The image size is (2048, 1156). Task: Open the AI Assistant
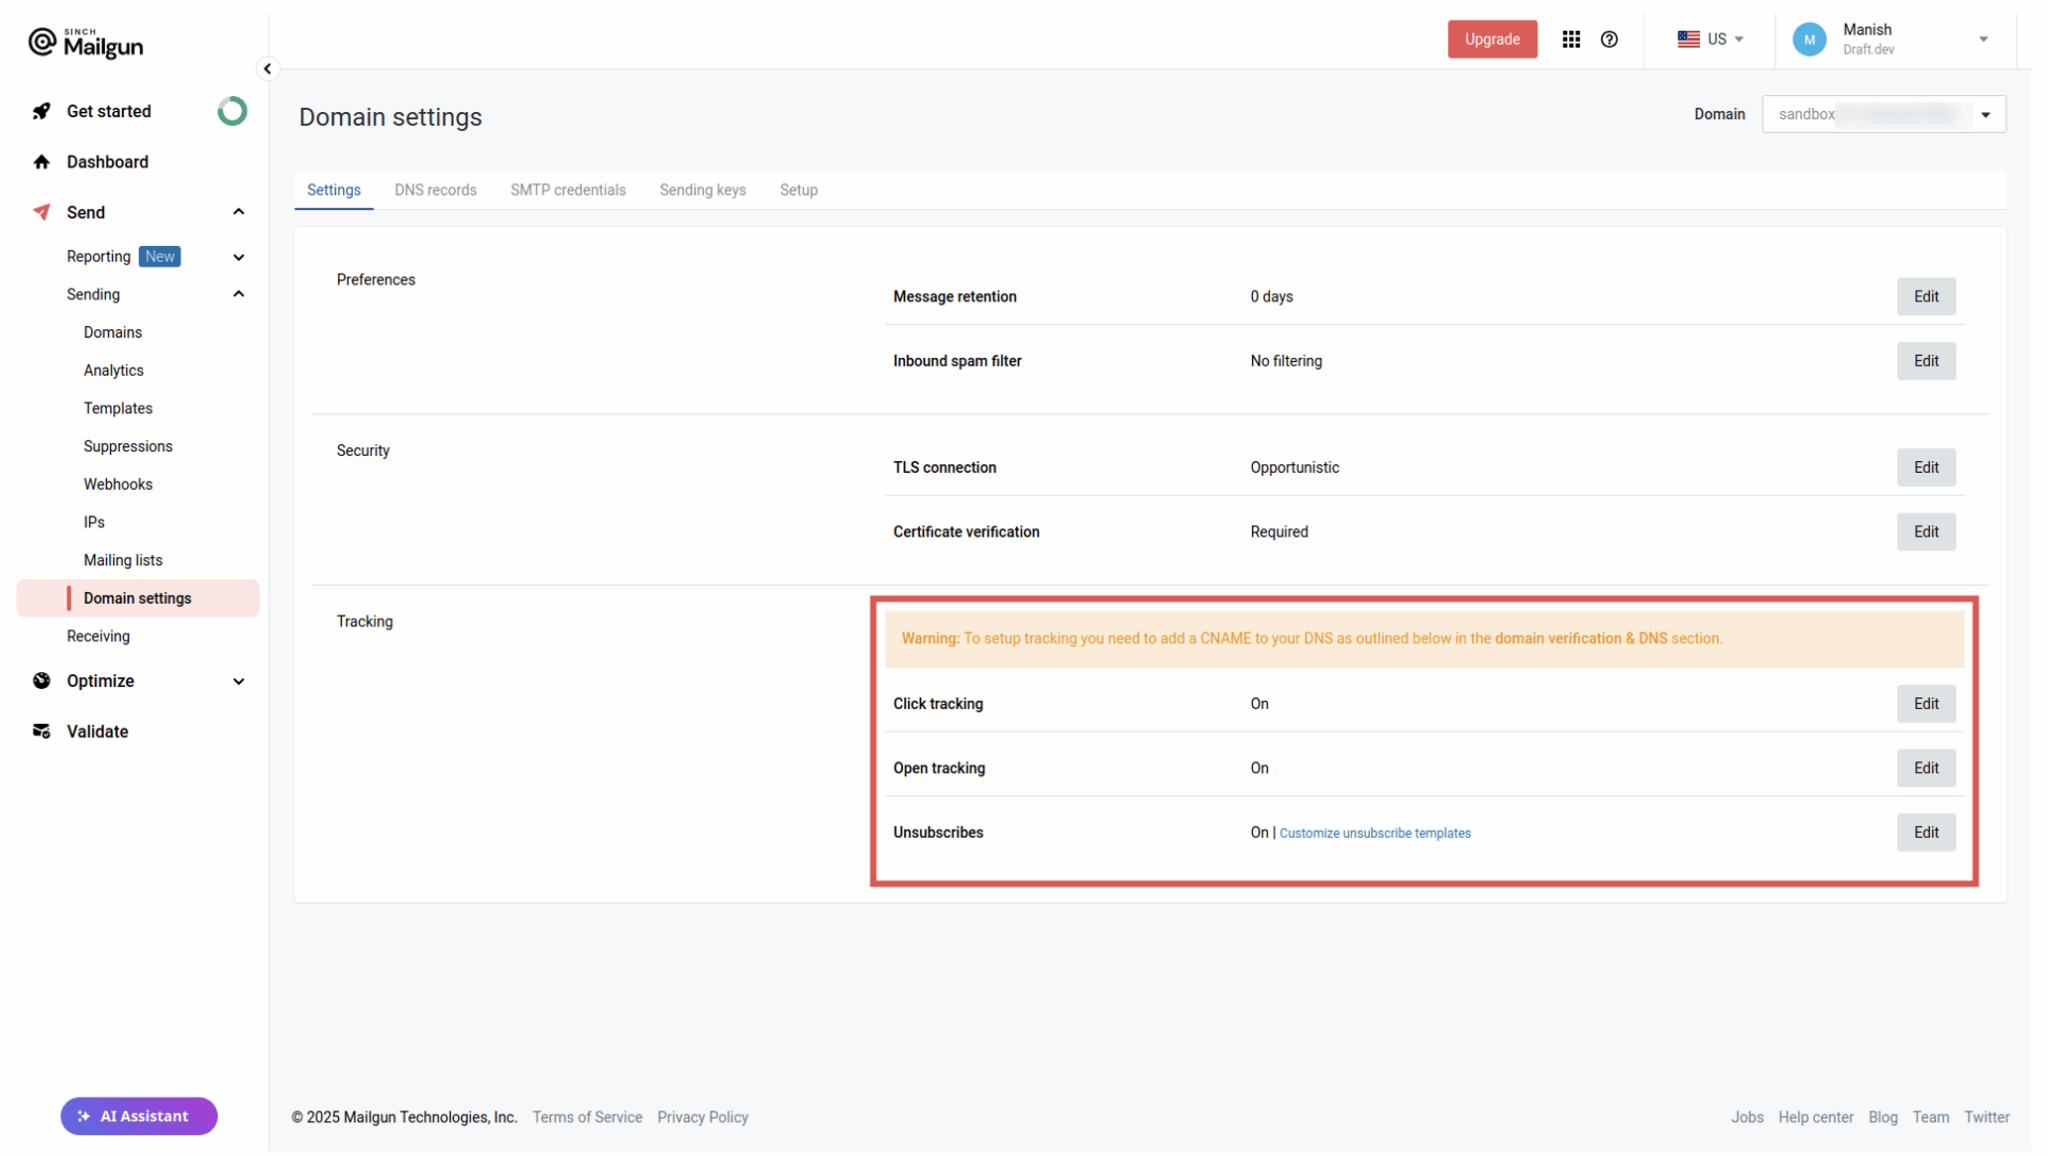pos(138,1115)
